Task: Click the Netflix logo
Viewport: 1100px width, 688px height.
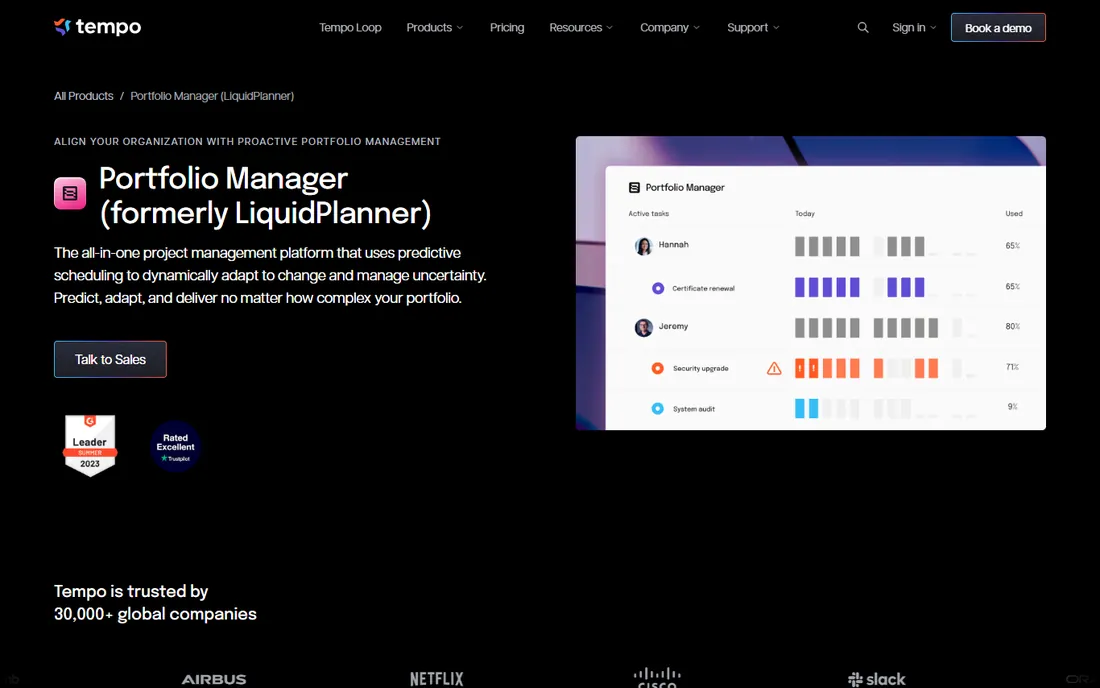Action: (436, 679)
